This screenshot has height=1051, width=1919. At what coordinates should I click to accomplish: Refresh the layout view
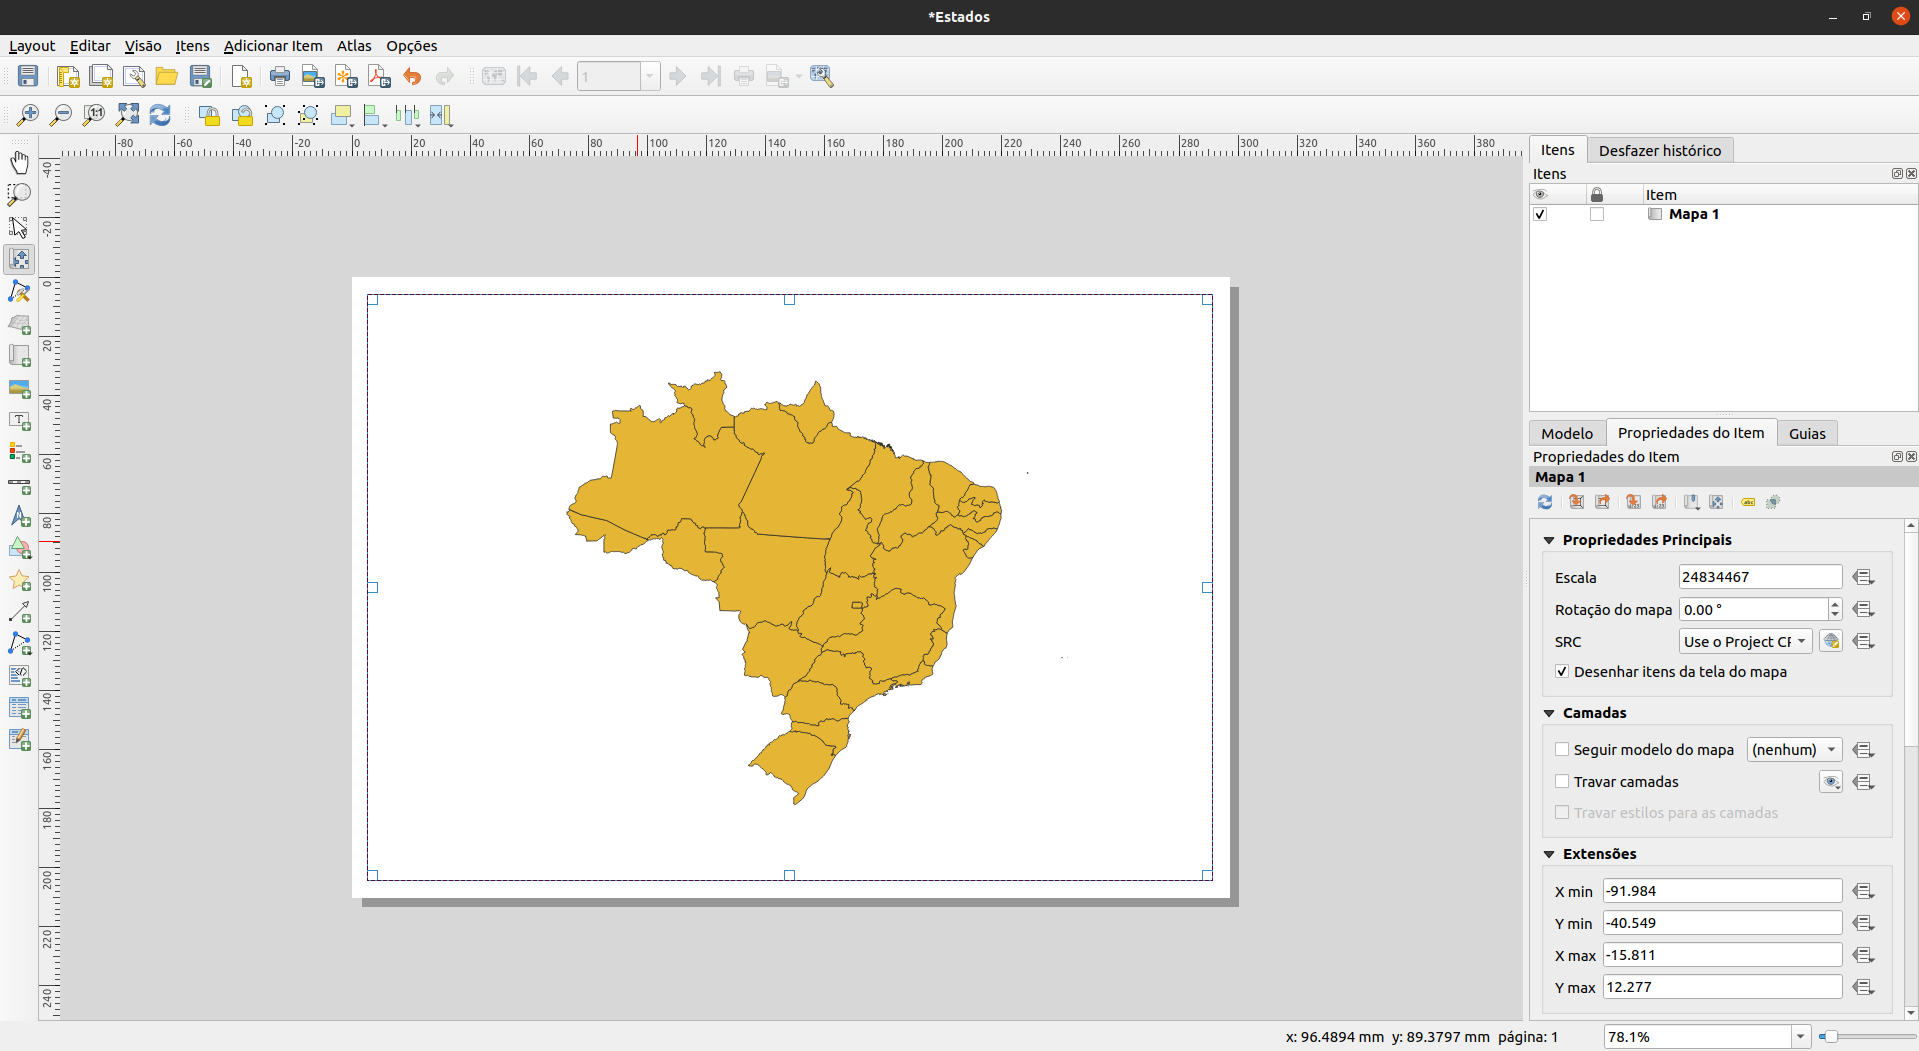(x=160, y=115)
